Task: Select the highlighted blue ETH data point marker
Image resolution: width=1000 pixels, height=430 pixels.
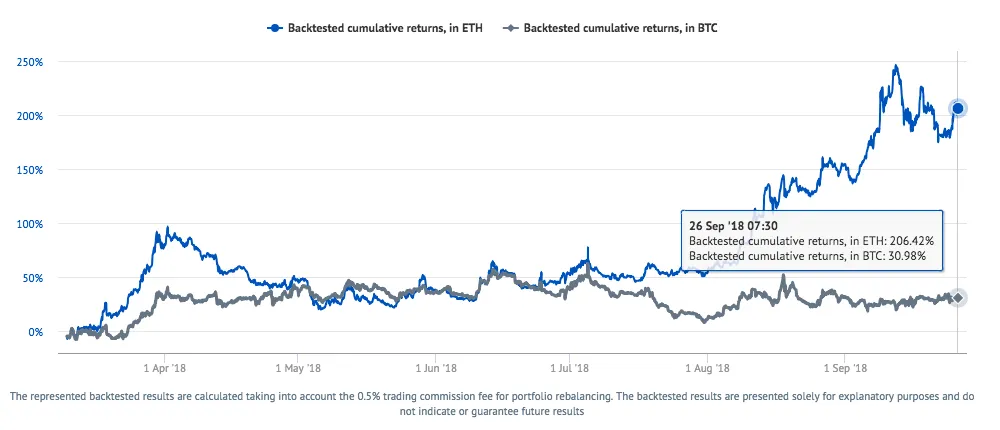Action: click(x=958, y=108)
